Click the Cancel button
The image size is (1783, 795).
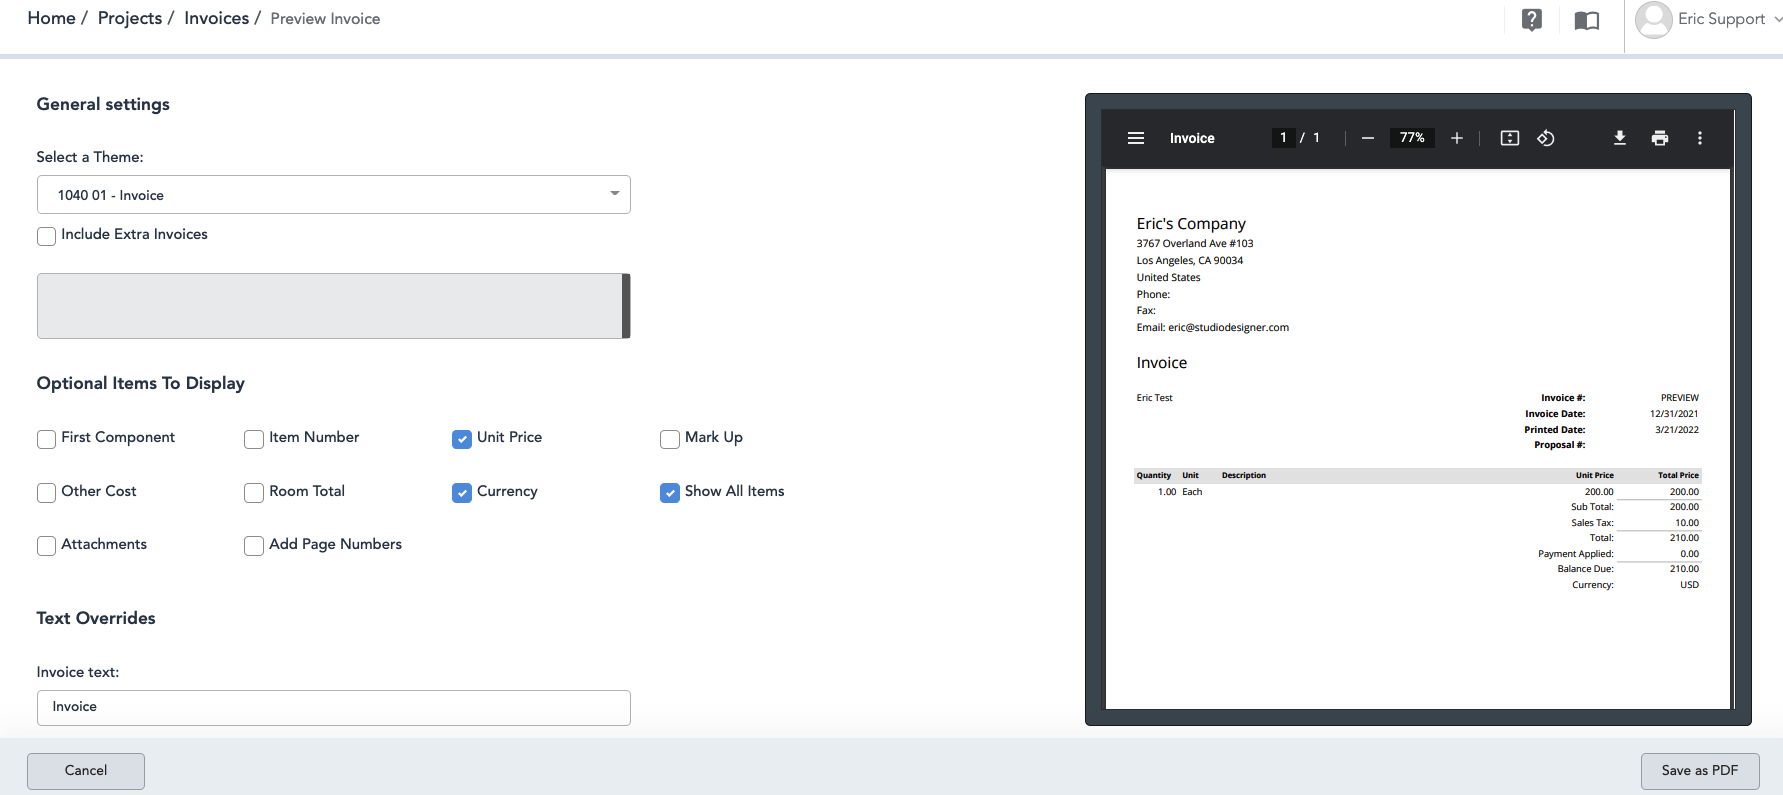coord(86,771)
